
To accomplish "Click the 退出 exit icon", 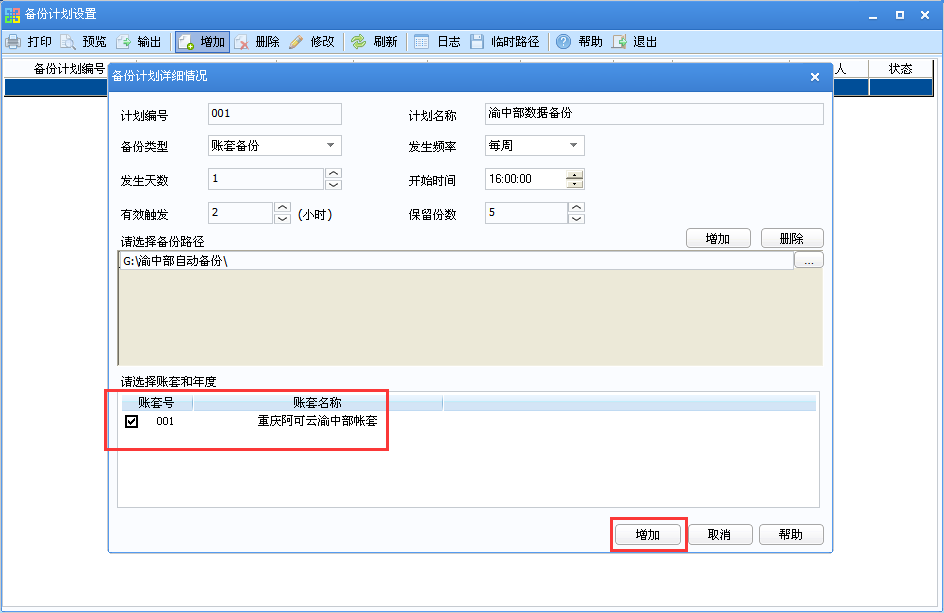I will (620, 41).
